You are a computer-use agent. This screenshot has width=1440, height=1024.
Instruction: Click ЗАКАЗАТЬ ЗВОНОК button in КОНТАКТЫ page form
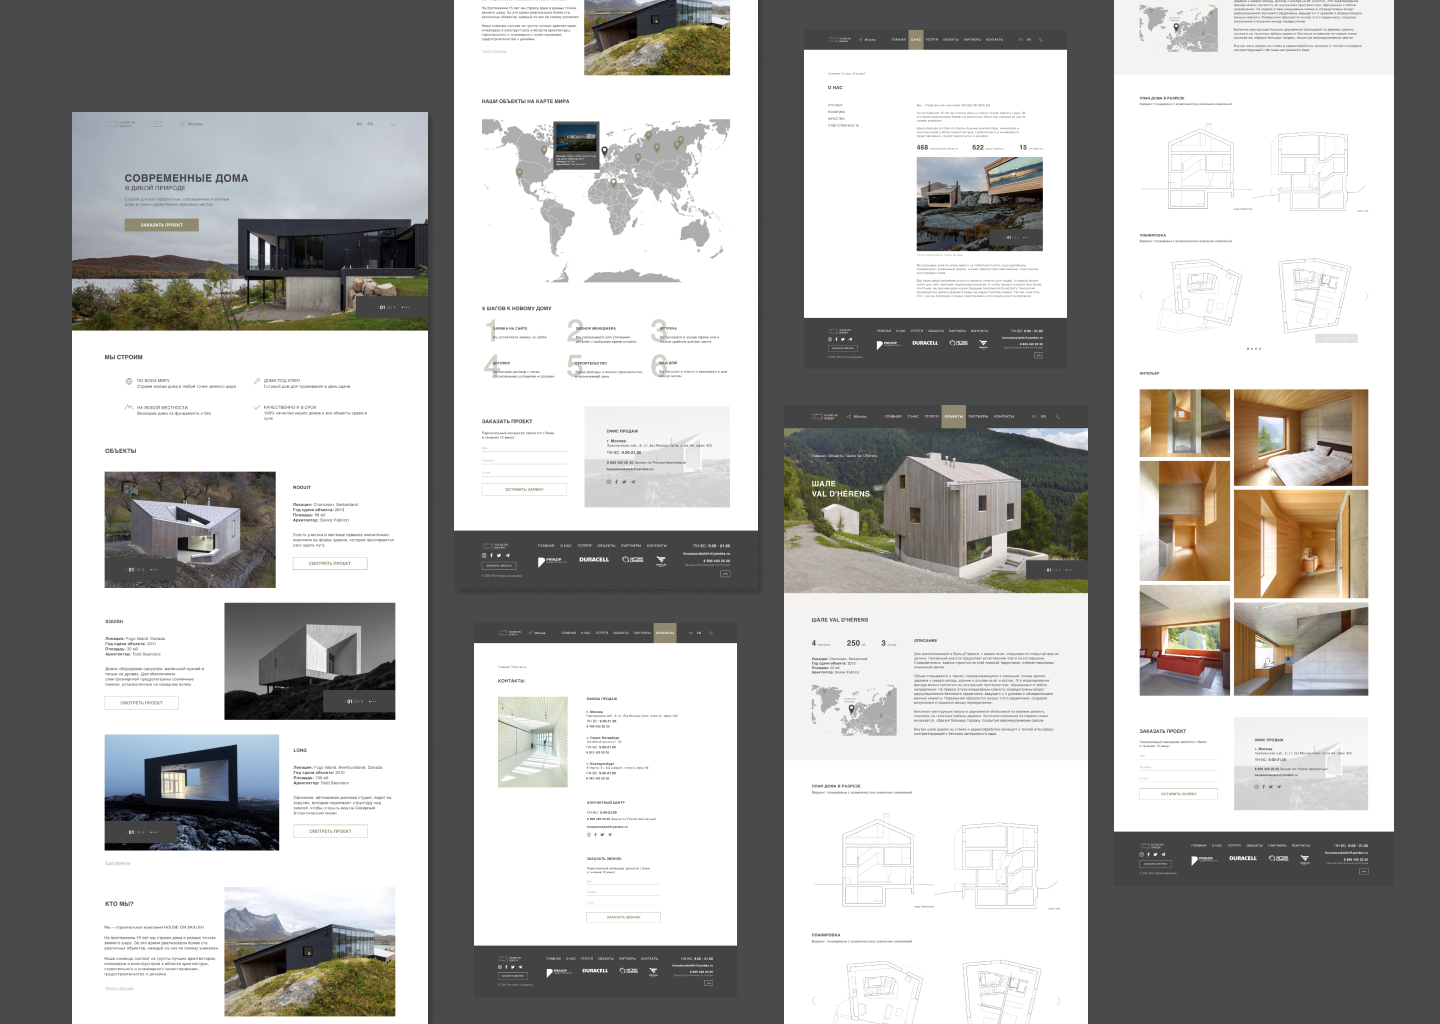point(623,917)
